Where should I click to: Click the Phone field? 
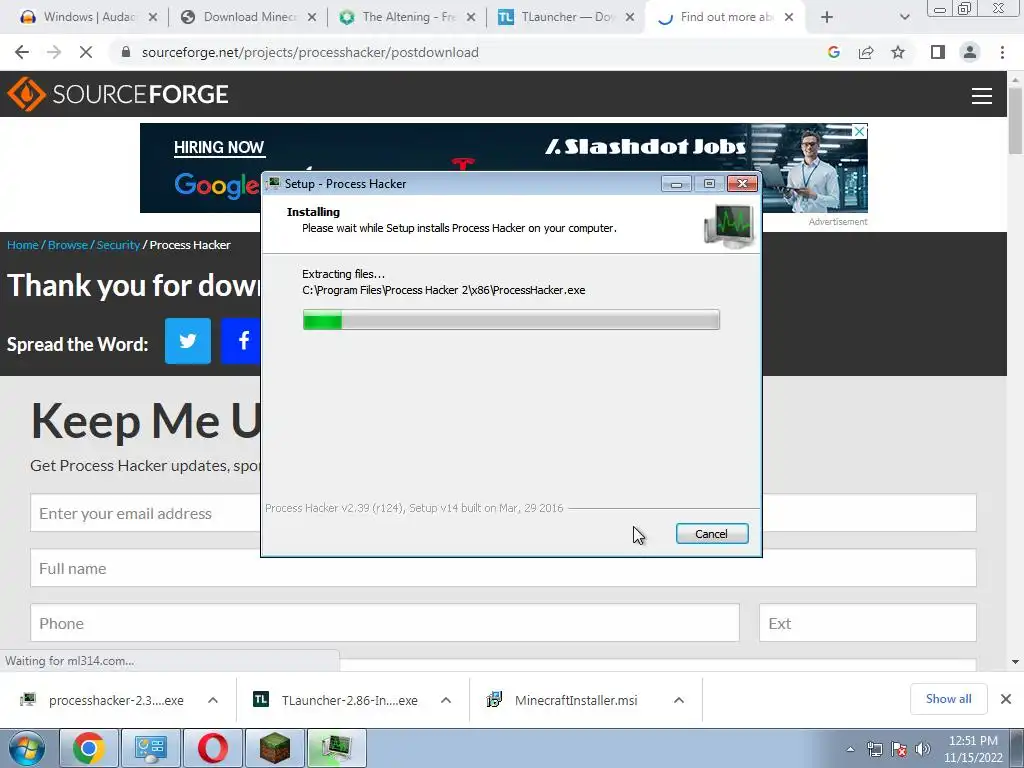385,623
